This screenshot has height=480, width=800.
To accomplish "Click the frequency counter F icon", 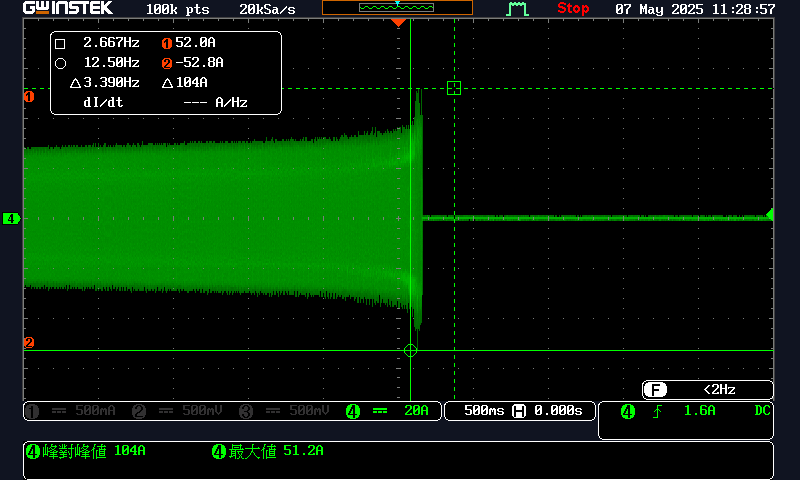I will pyautogui.click(x=655, y=390).
